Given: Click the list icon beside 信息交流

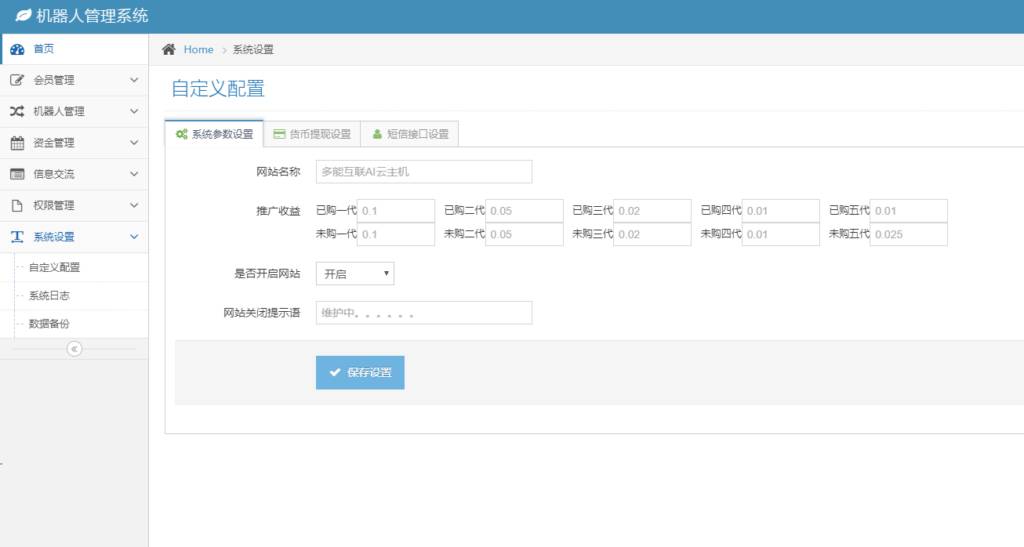Looking at the screenshot, I should pos(17,174).
